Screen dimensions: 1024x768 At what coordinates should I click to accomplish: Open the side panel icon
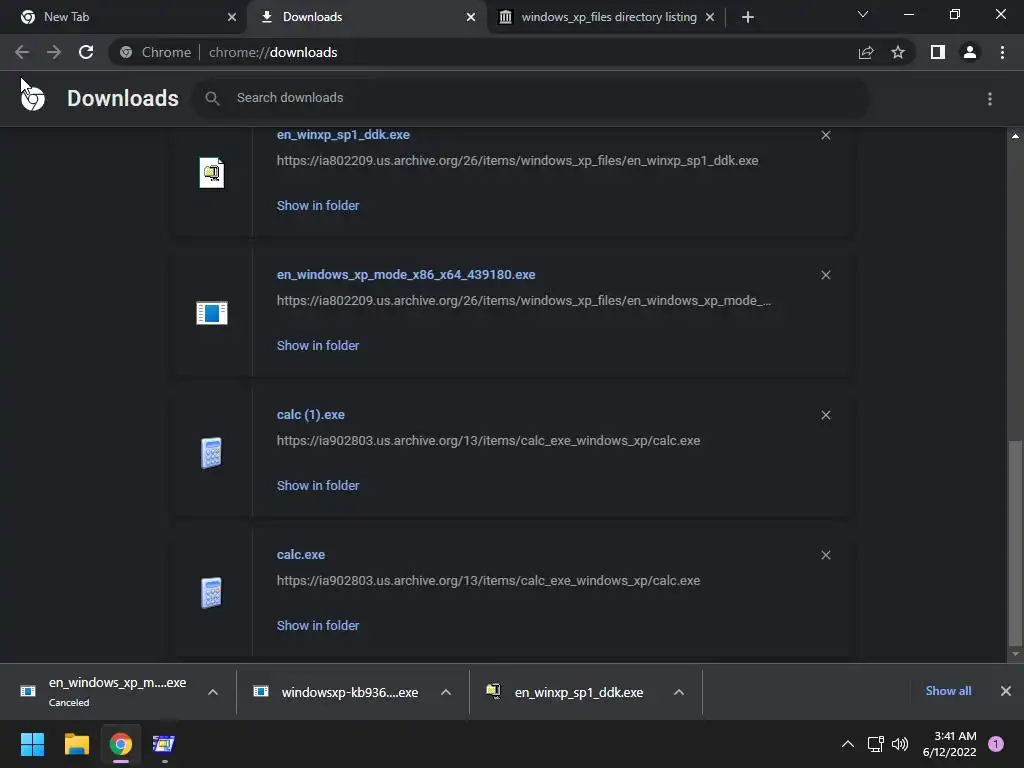[938, 52]
